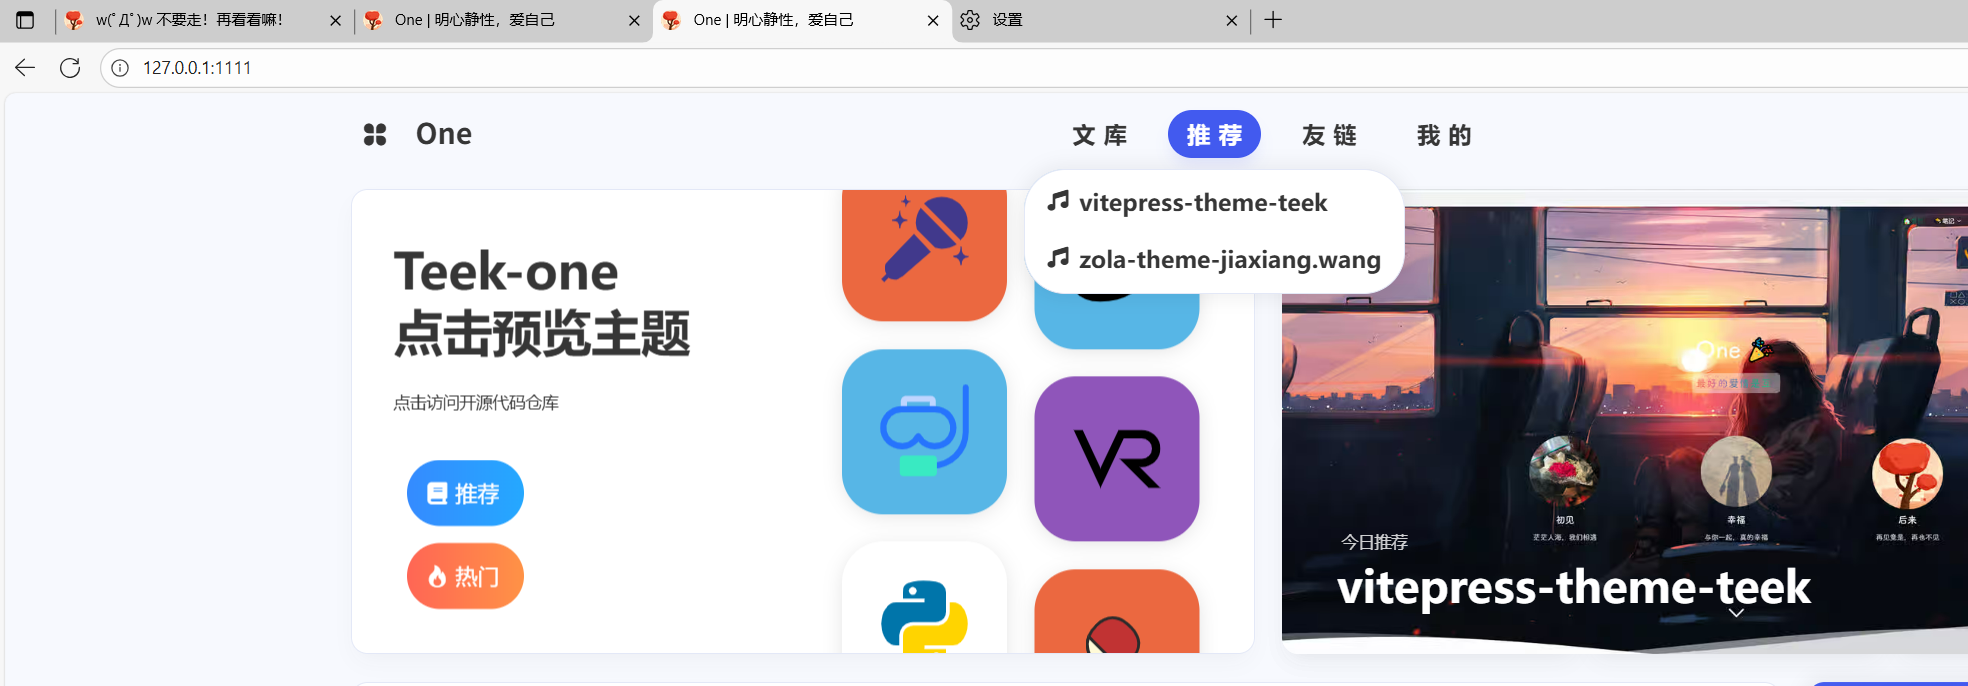Choose zola-theme-jiaxiang.wang from the dropdown
This screenshot has width=1968, height=686.
[1229, 260]
